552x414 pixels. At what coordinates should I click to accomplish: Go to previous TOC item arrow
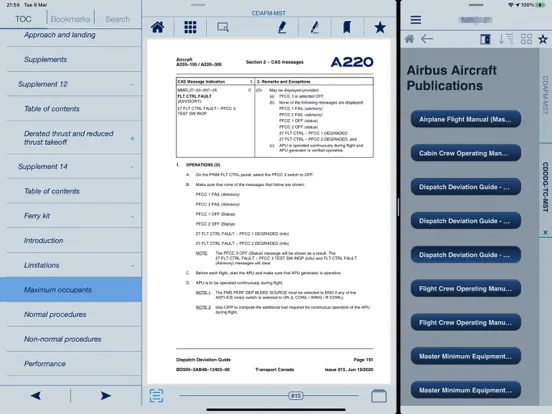(x=36, y=396)
